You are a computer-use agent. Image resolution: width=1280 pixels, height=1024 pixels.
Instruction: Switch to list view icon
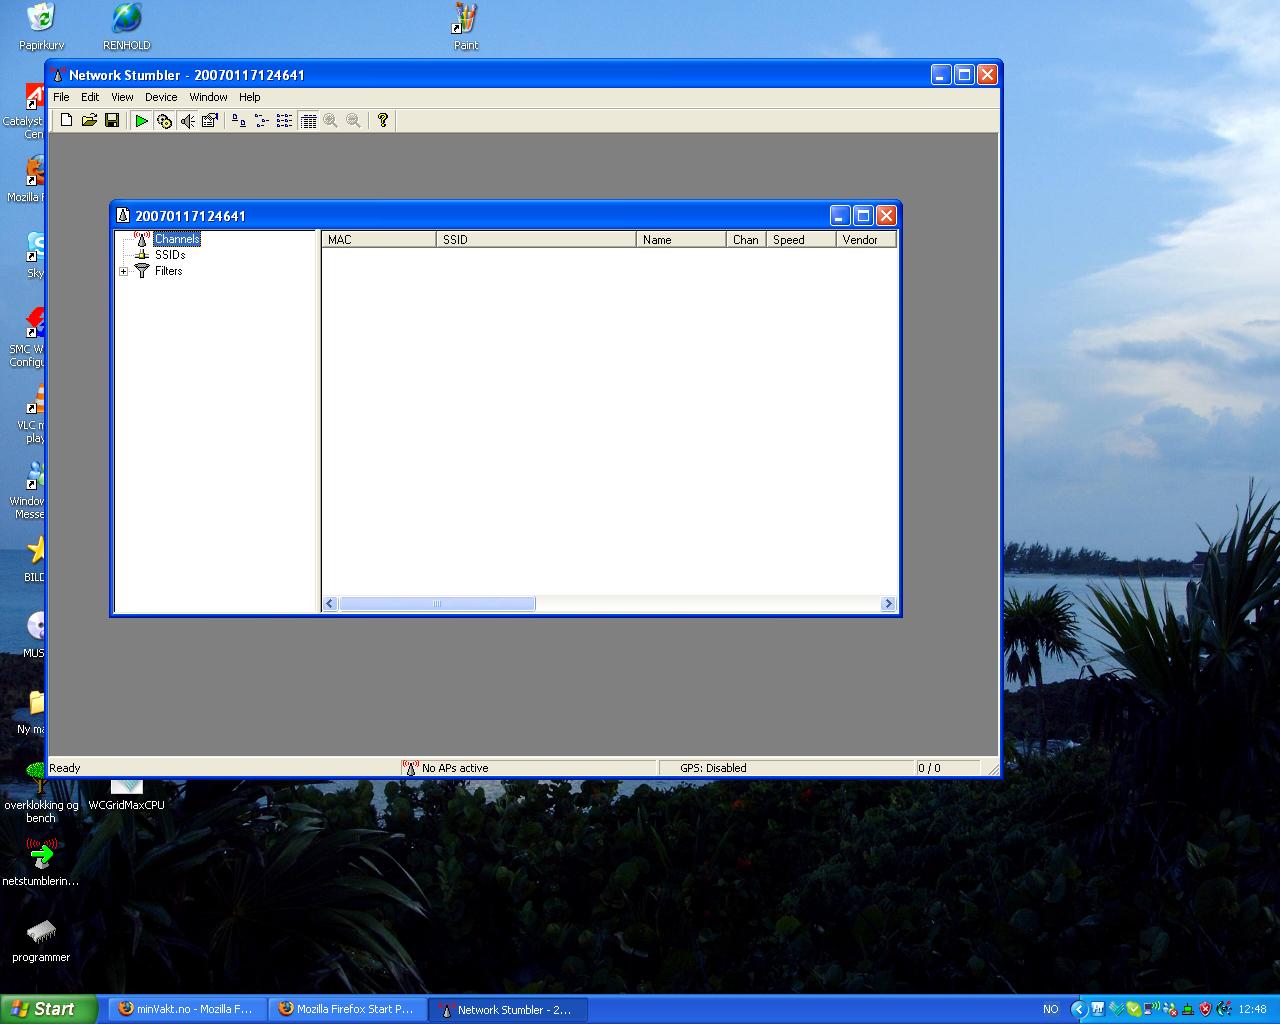pos(285,120)
